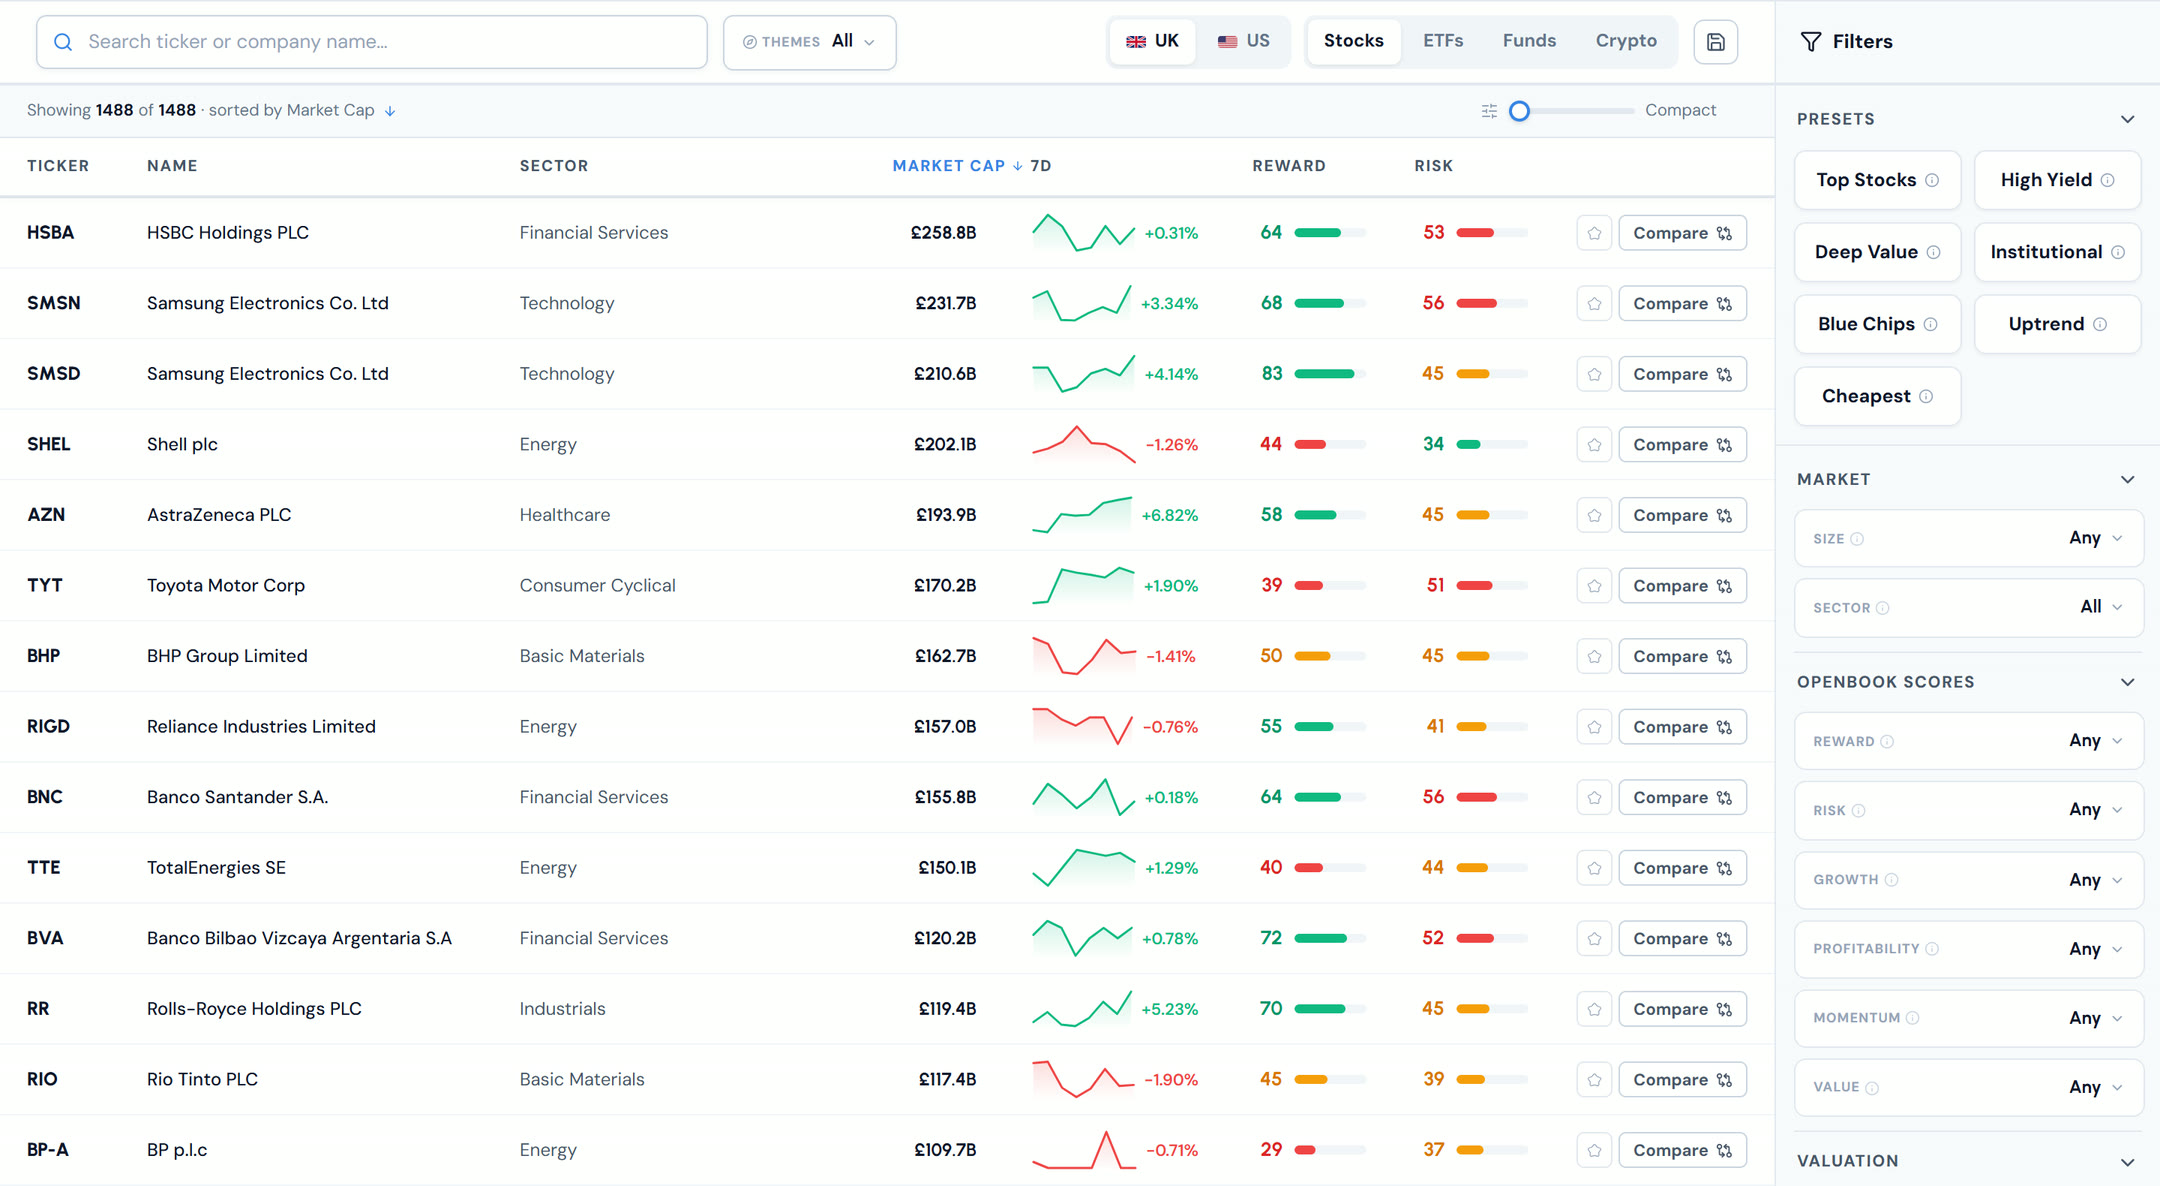Sort by the REWARD column header
This screenshot has height=1186, width=2160.
[x=1288, y=166]
